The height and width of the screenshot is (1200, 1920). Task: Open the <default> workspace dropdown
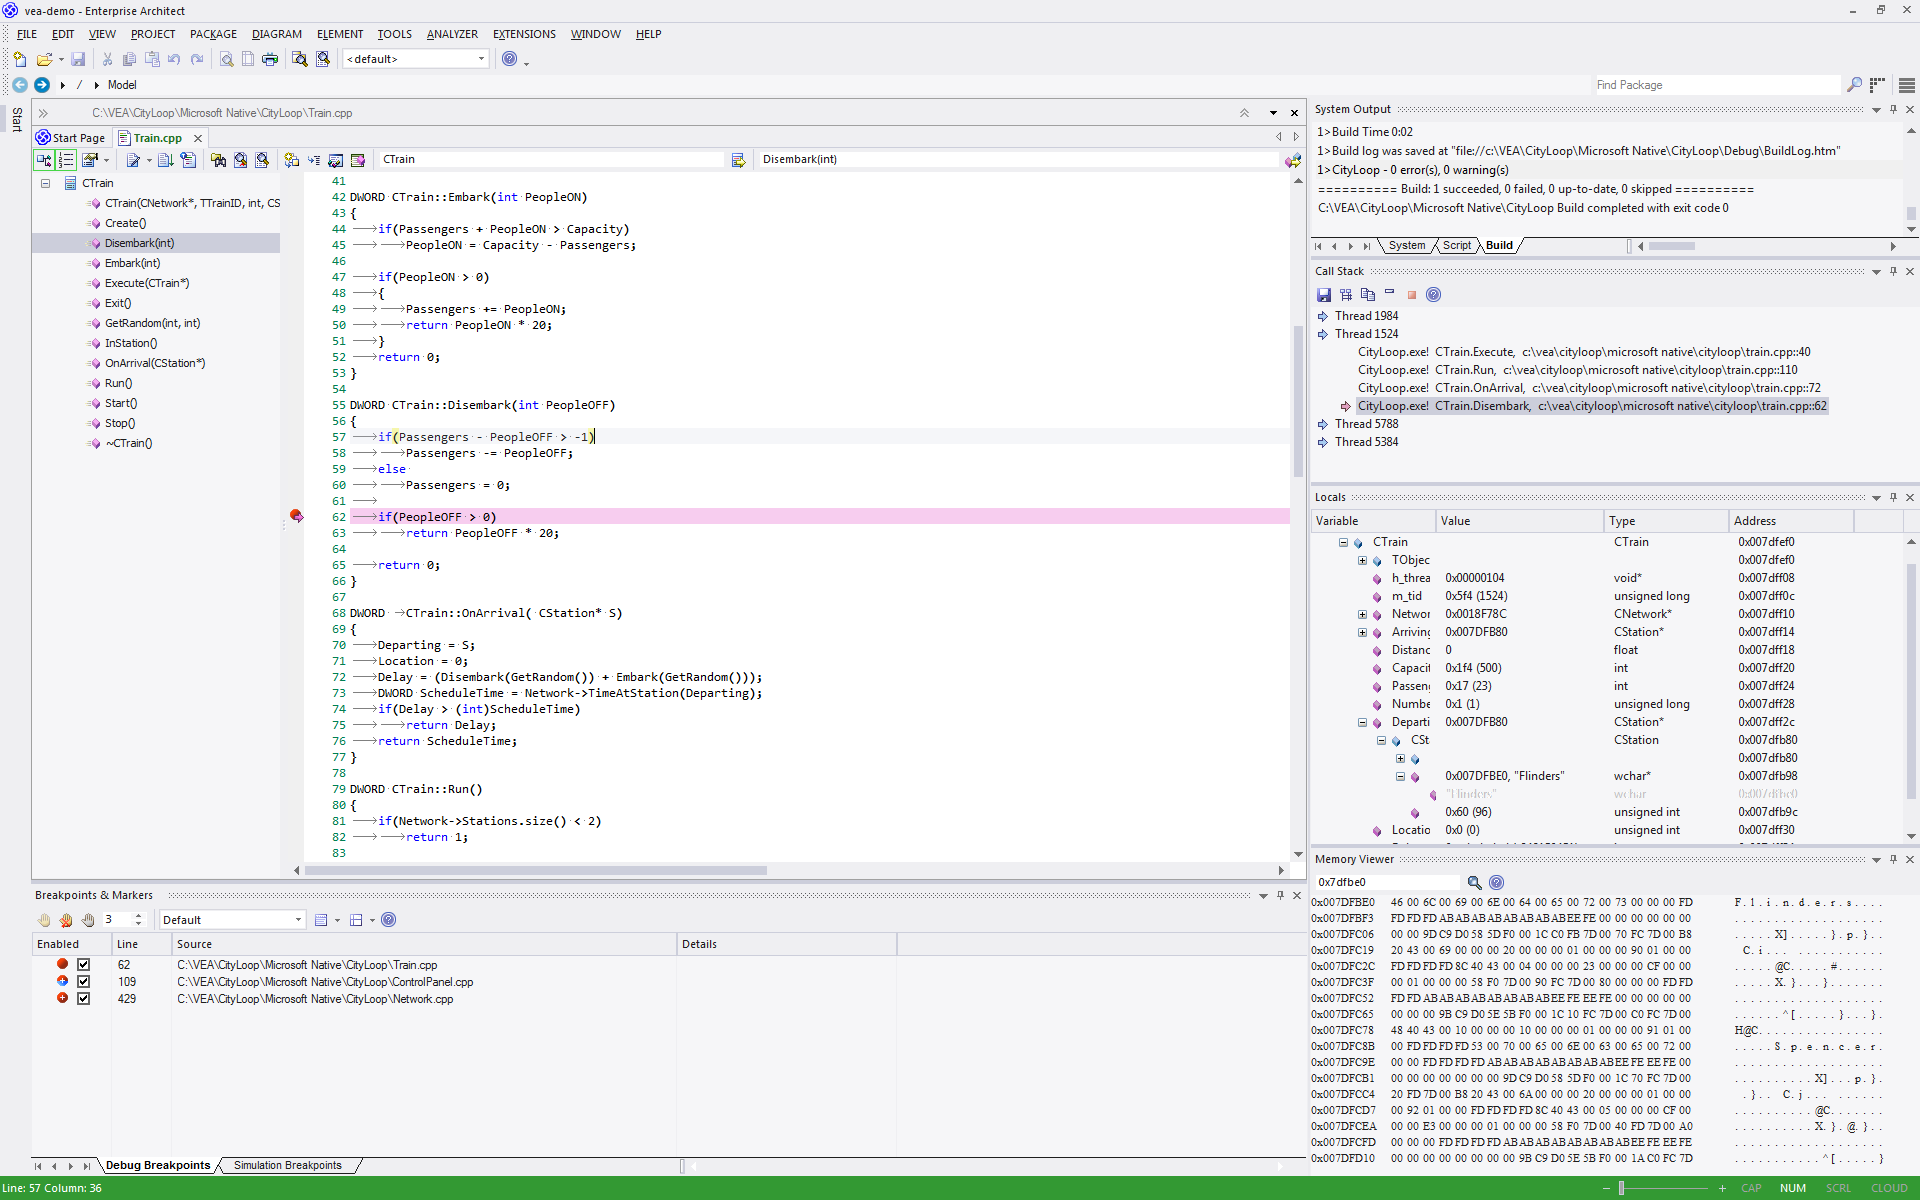(481, 58)
